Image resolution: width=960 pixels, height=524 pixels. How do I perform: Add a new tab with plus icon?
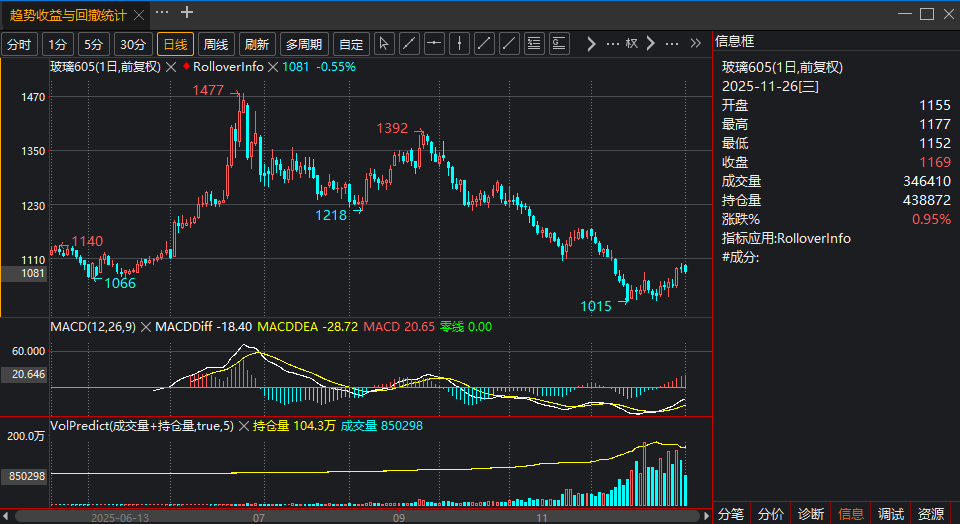point(186,13)
